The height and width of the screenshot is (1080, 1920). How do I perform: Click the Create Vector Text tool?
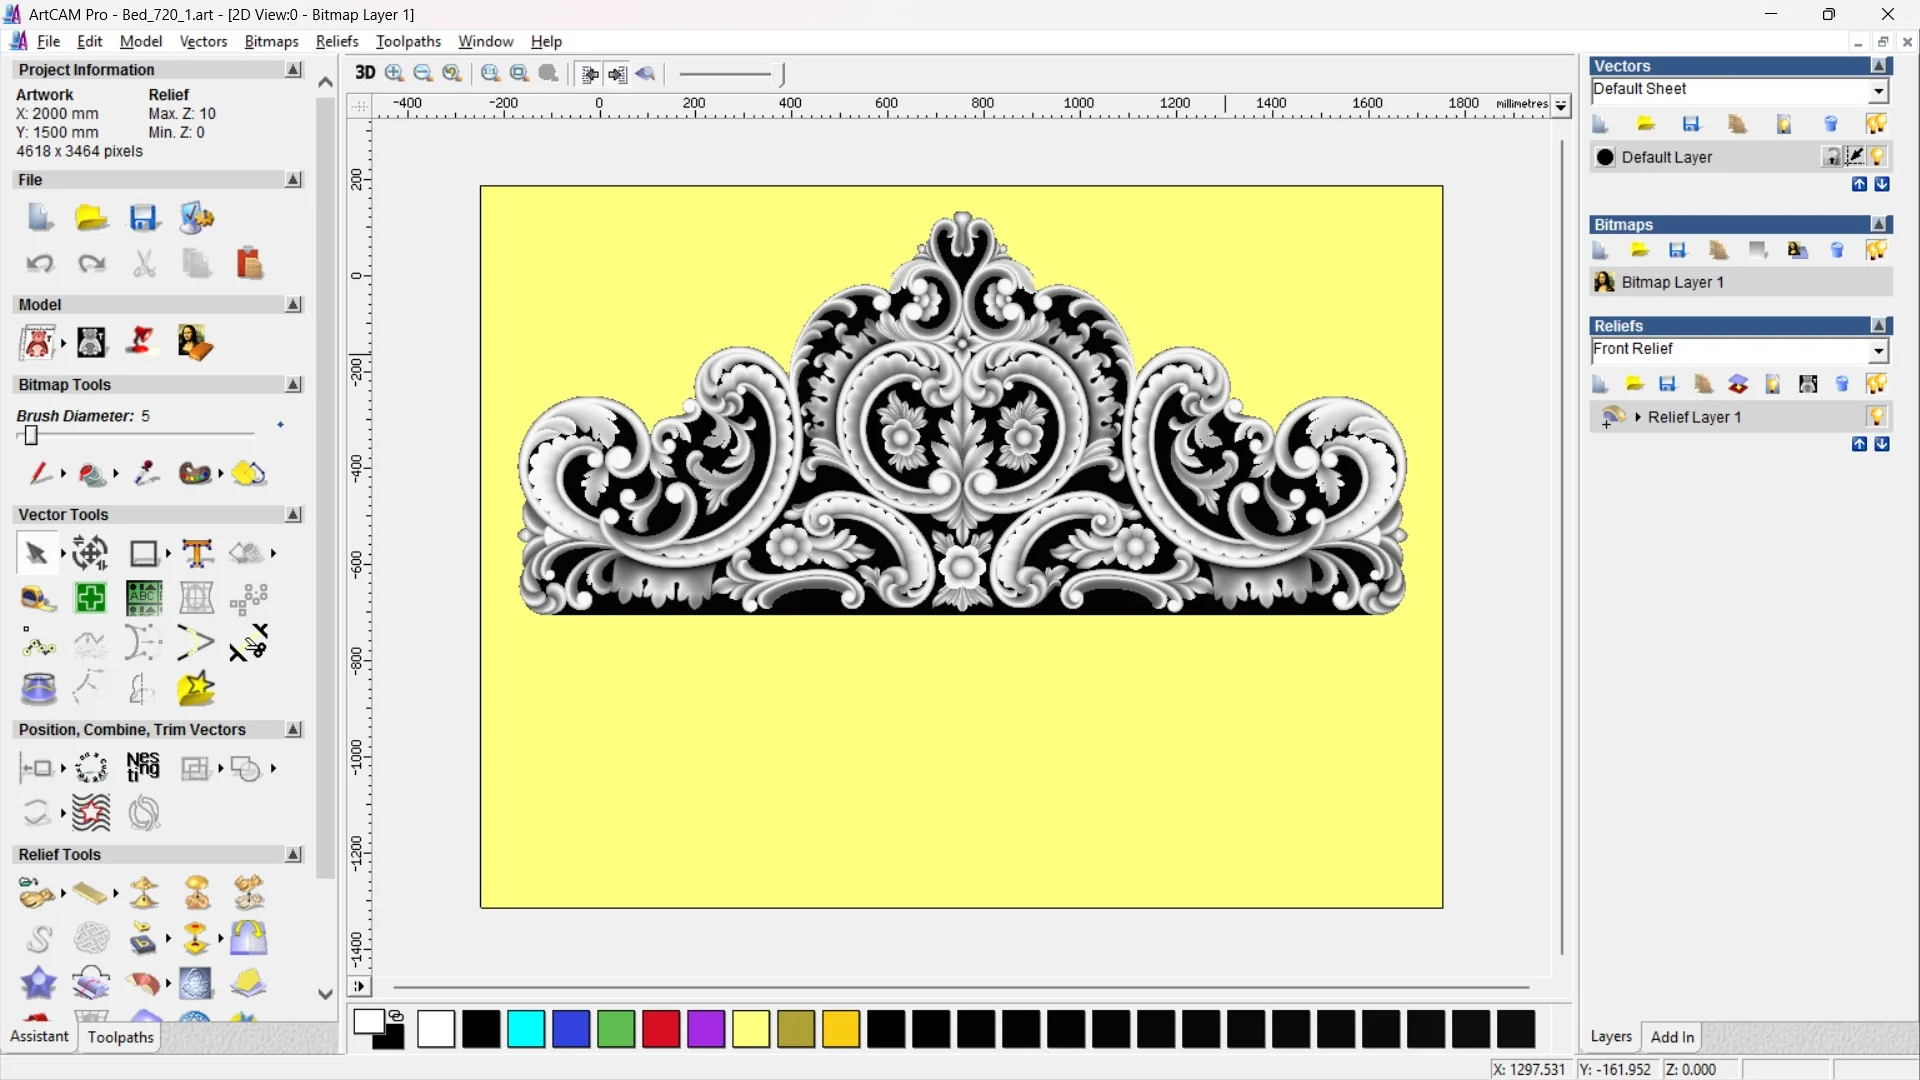tap(197, 553)
